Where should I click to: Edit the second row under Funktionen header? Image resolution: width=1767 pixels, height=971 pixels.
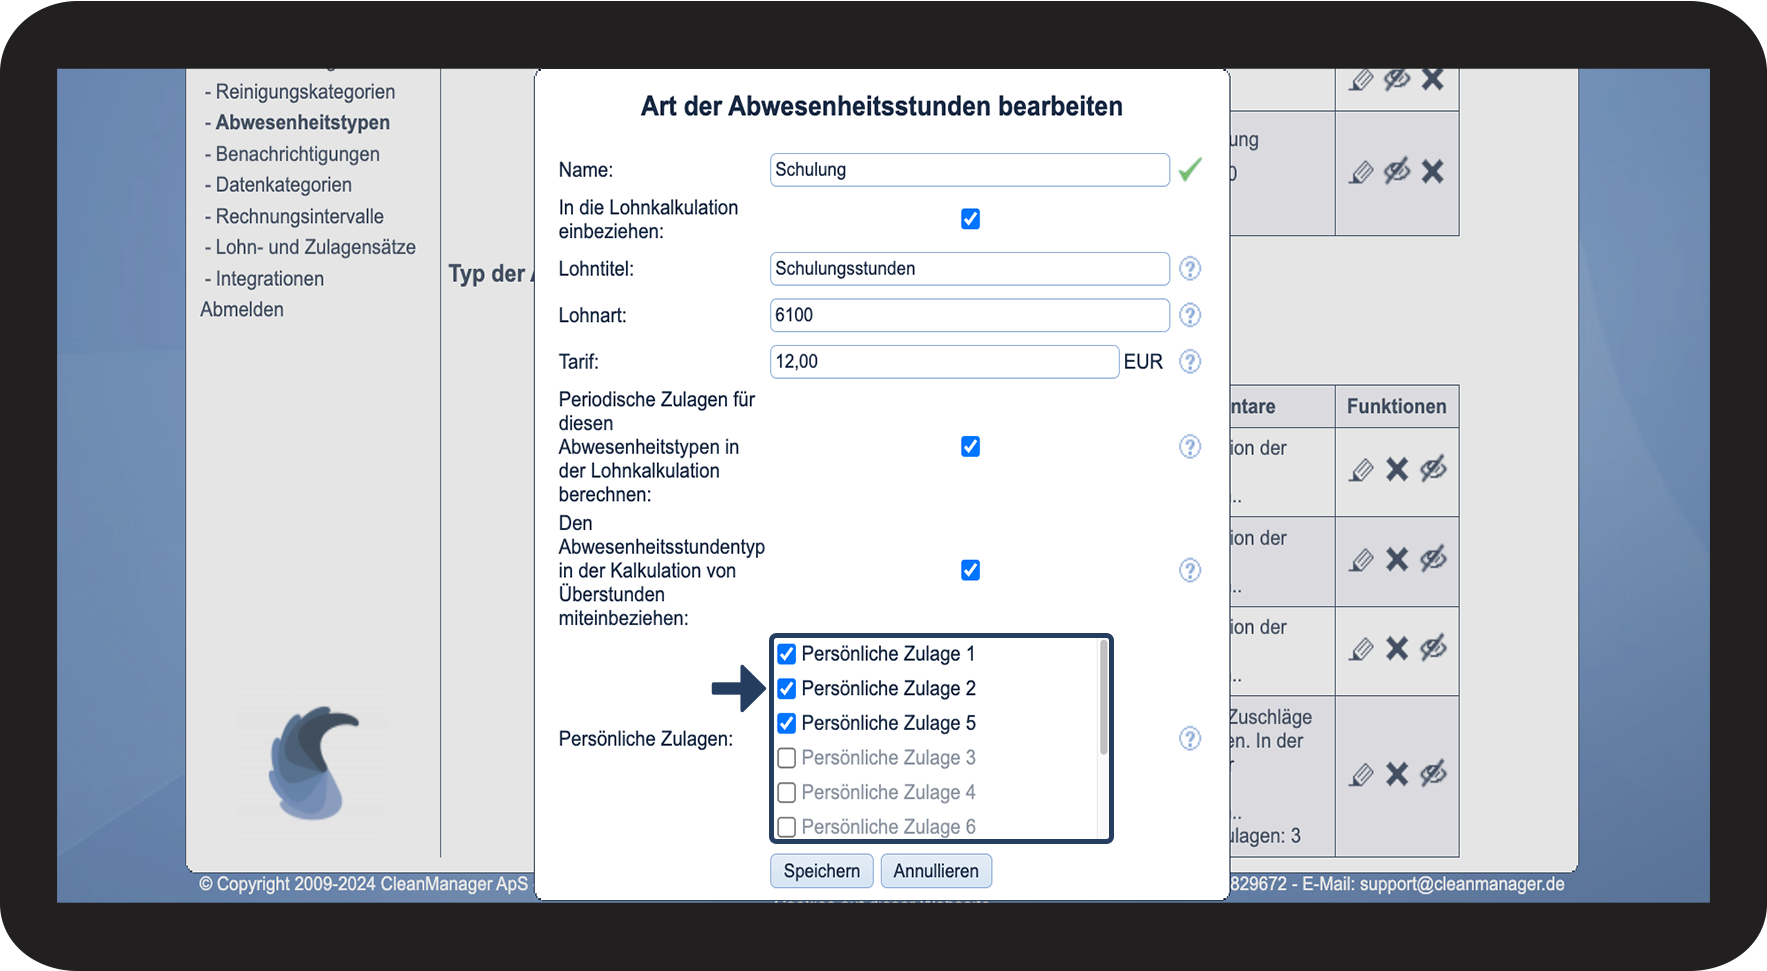pyautogui.click(x=1361, y=560)
